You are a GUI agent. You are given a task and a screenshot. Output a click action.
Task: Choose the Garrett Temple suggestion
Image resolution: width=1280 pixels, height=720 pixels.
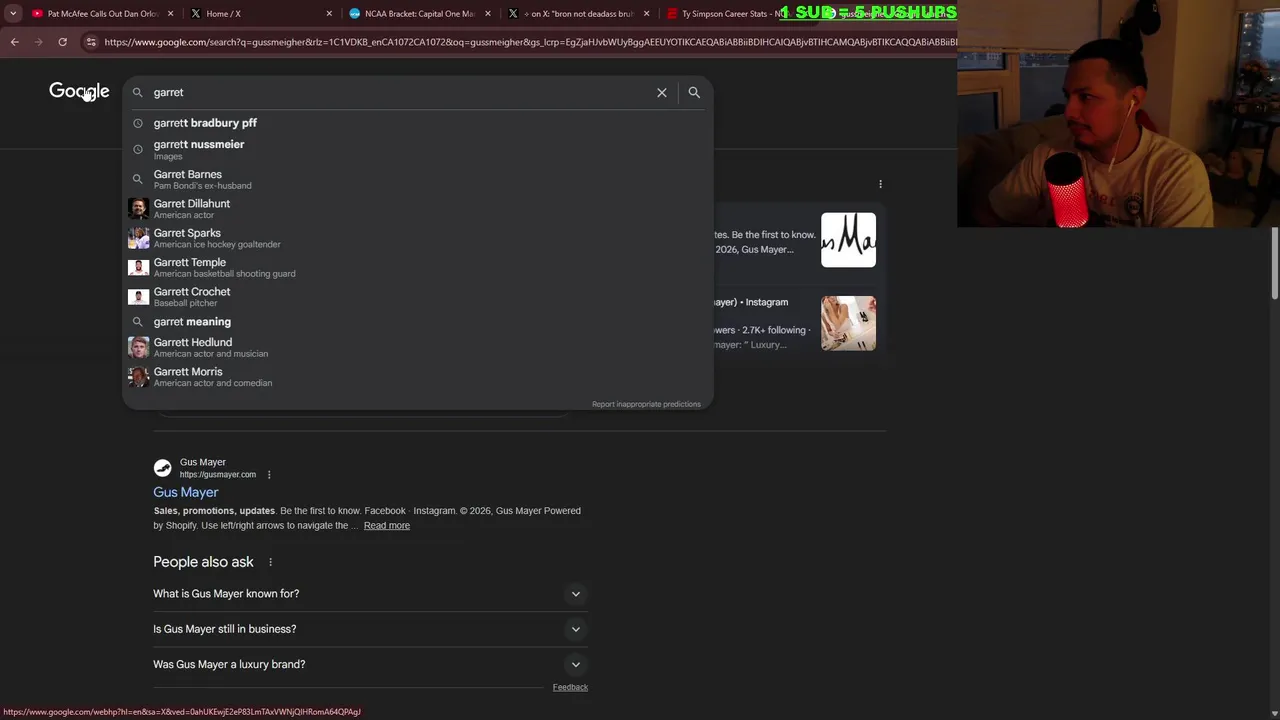pyautogui.click(x=418, y=267)
